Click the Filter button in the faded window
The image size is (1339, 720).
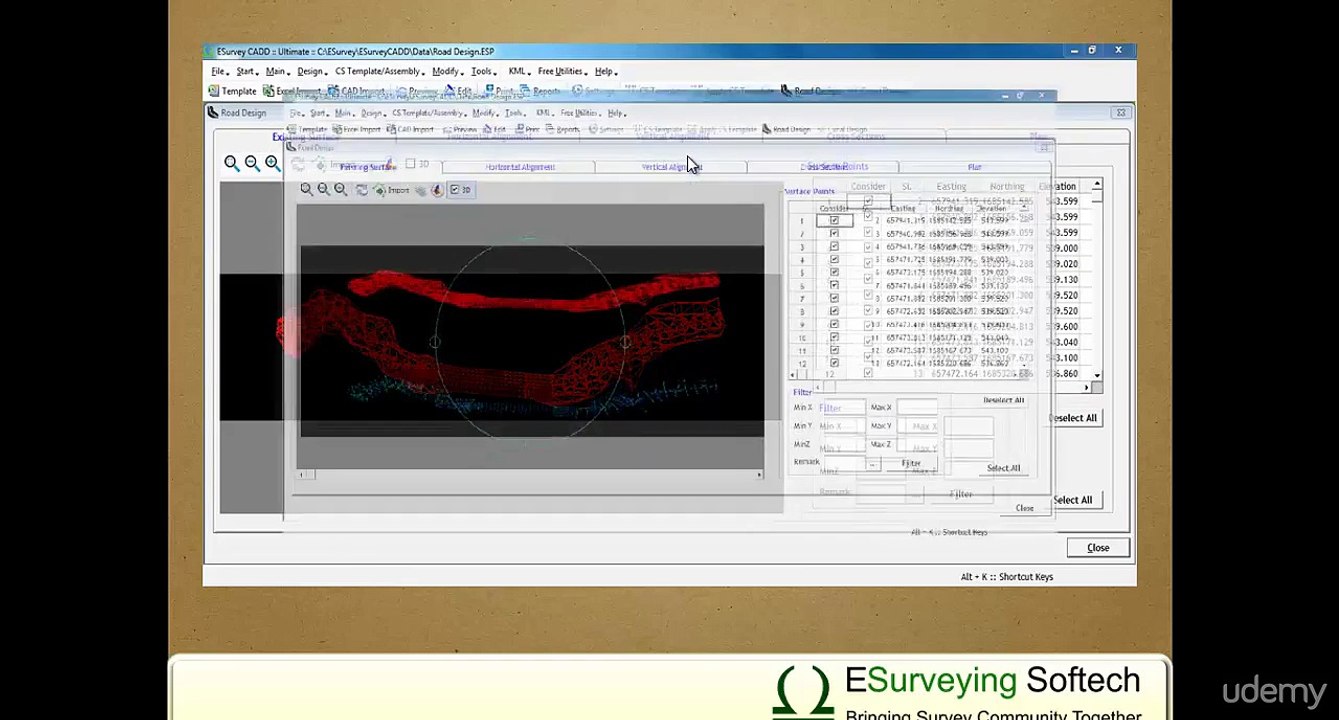pyautogui.click(x=911, y=463)
